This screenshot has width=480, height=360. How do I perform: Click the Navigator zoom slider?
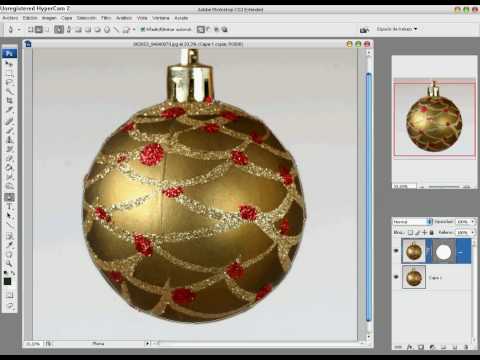[443, 186]
